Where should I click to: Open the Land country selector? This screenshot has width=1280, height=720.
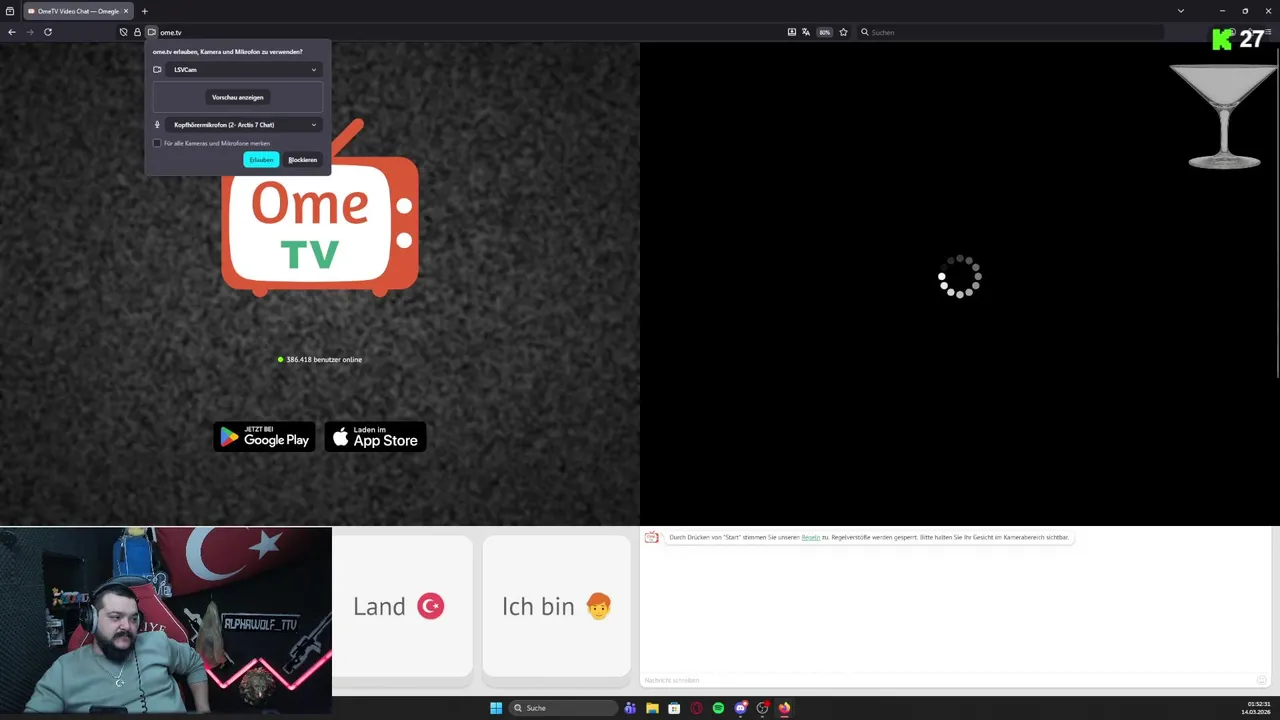[402, 606]
